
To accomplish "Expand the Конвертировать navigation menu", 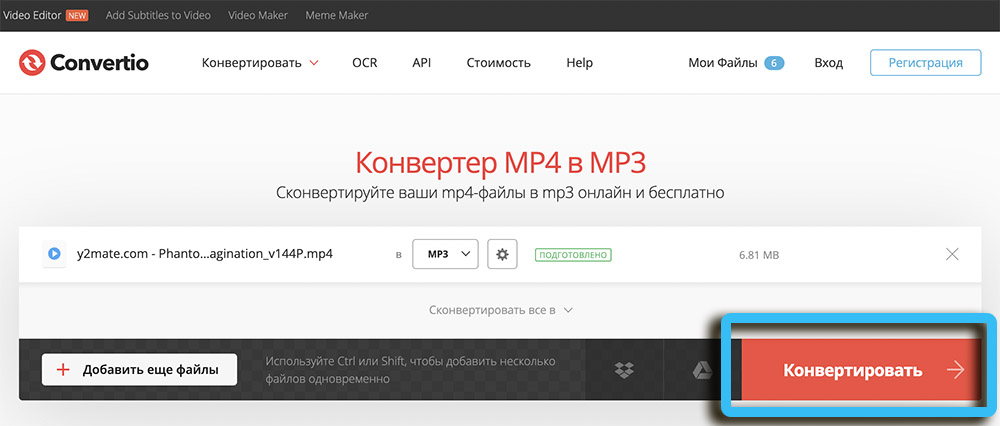I will tap(260, 63).
